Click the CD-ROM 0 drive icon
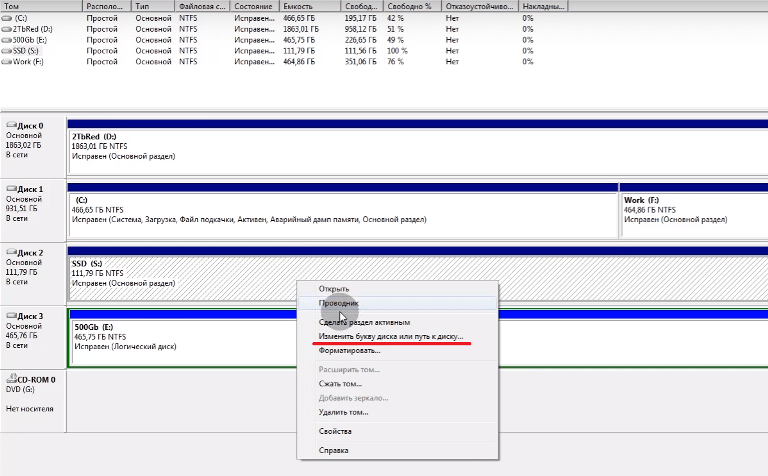The image size is (768, 476). [11, 380]
